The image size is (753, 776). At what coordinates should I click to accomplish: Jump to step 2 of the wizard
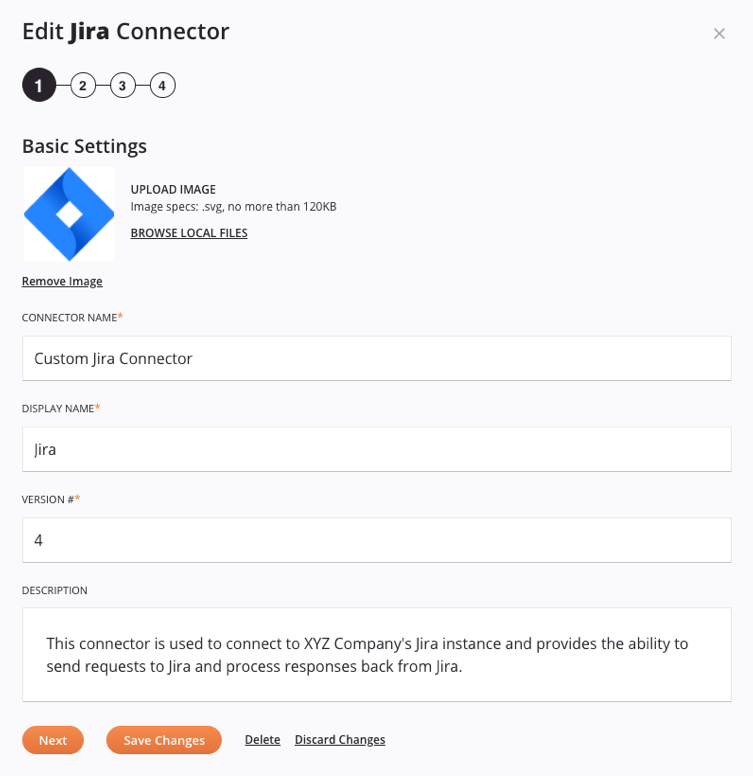83,85
